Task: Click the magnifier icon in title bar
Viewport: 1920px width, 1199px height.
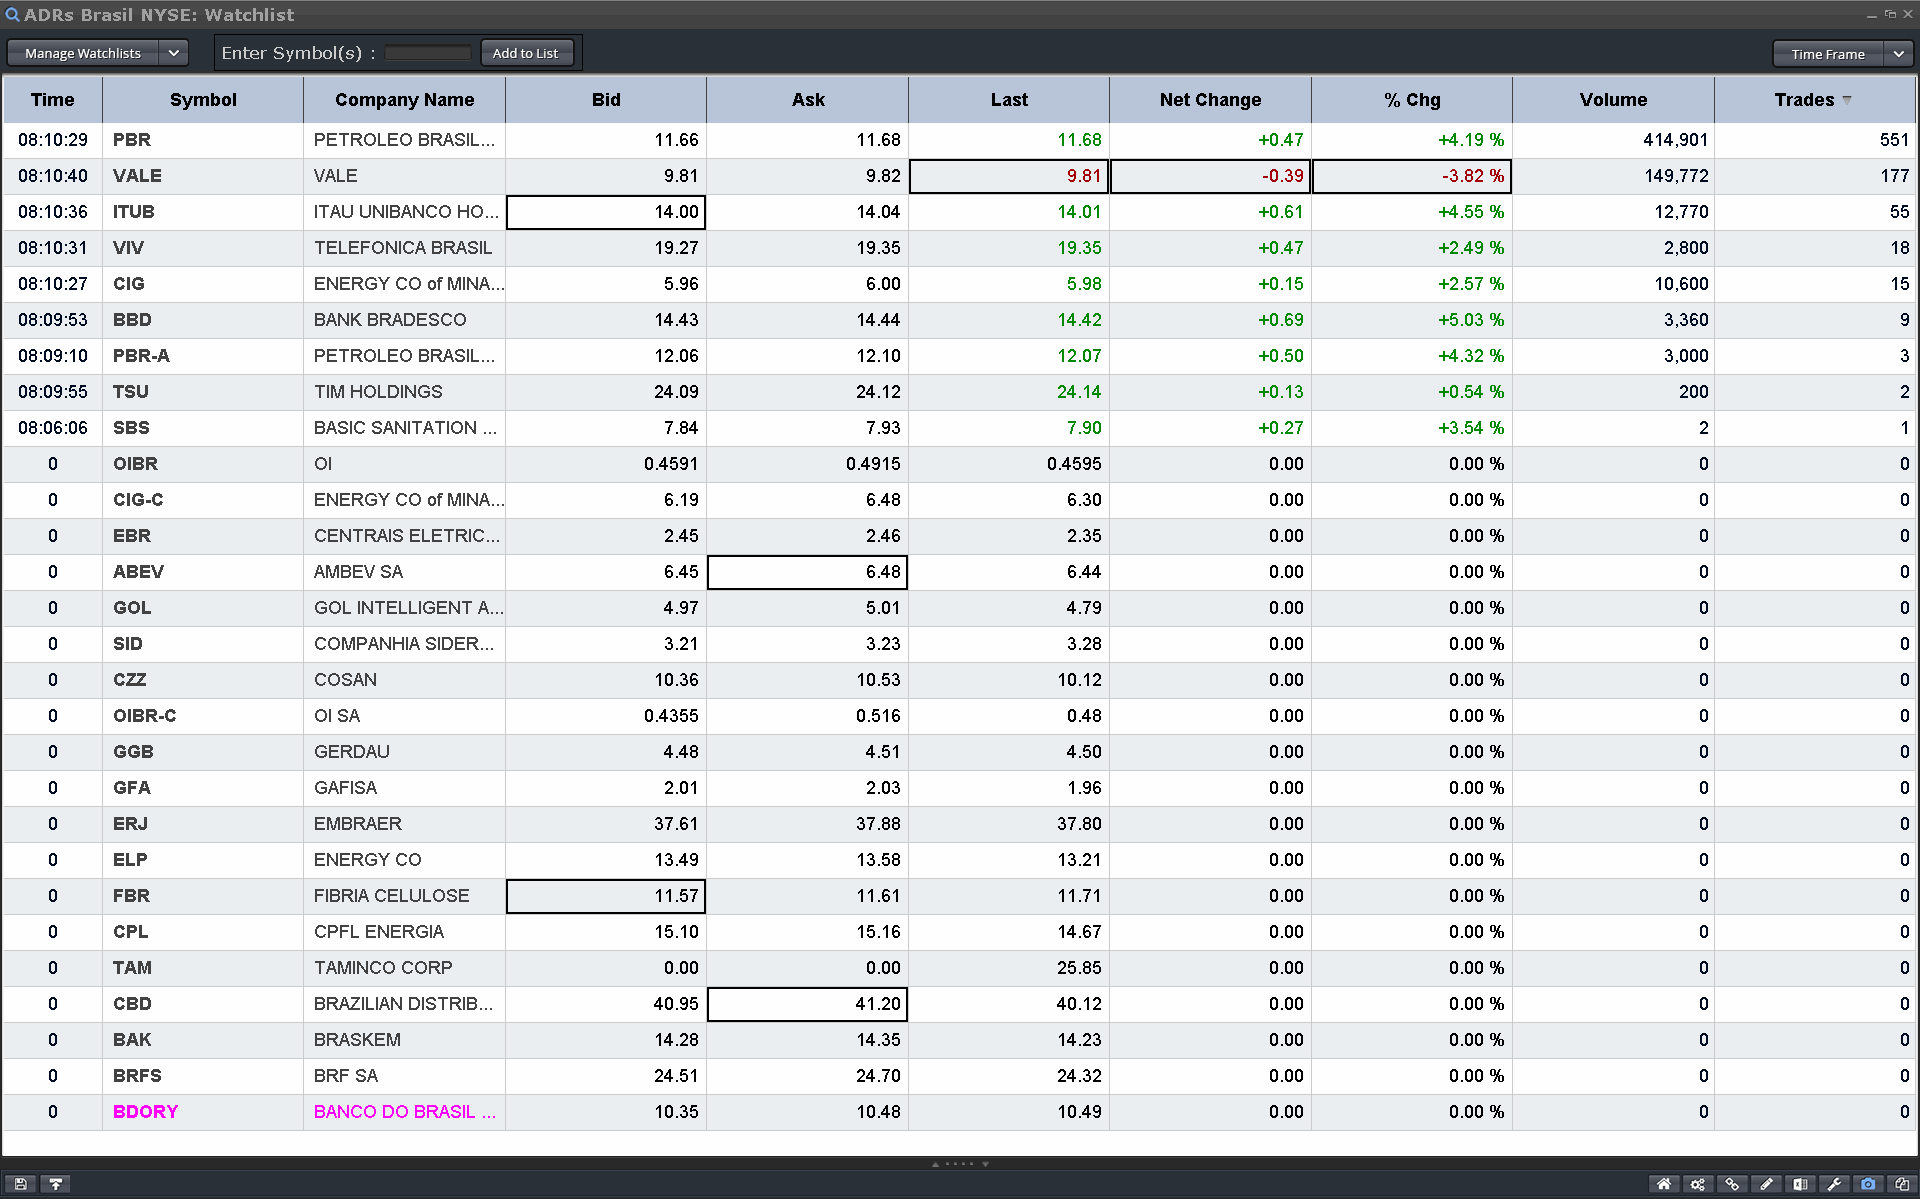Action: pyautogui.click(x=12, y=15)
